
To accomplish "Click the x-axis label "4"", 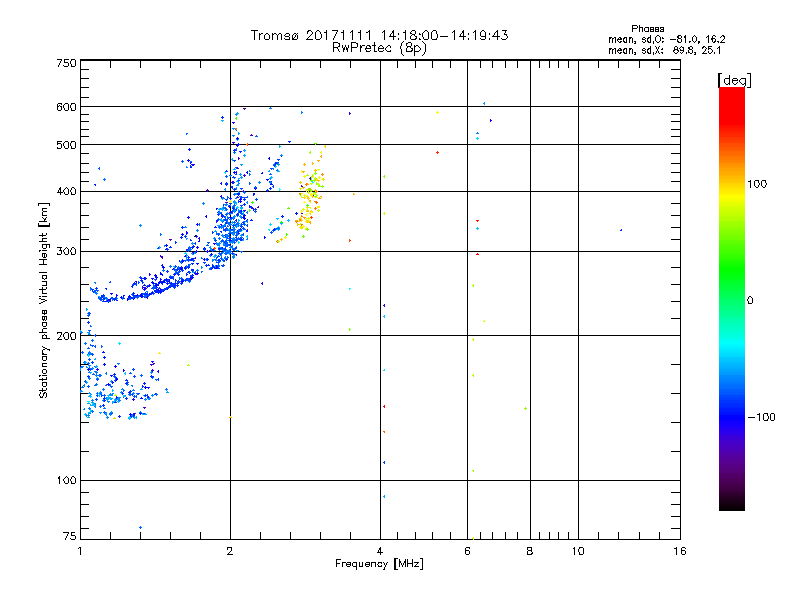I will pyautogui.click(x=380, y=551).
